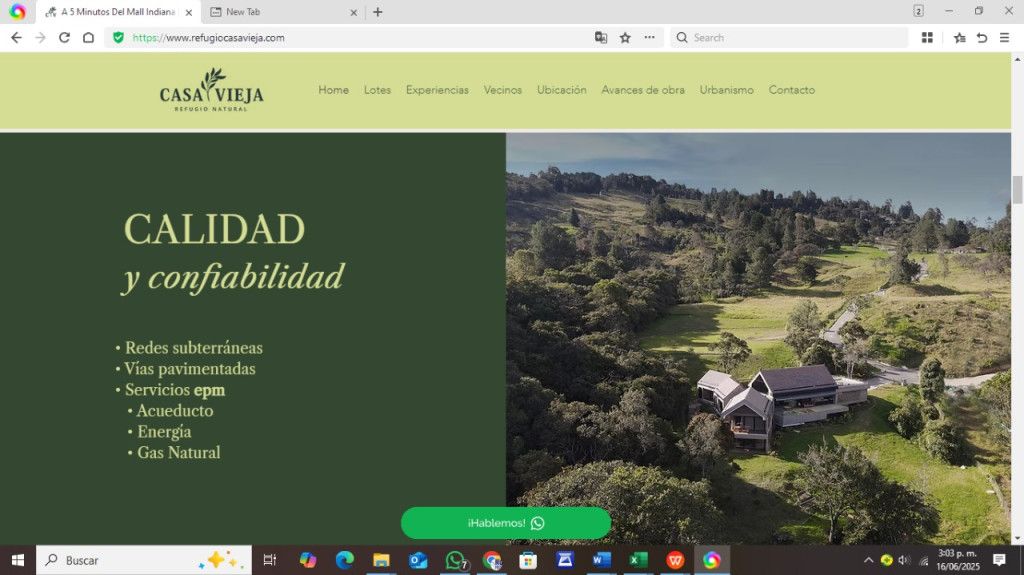Open the notification center icon
1024x575 pixels.
pyautogui.click(x=999, y=560)
